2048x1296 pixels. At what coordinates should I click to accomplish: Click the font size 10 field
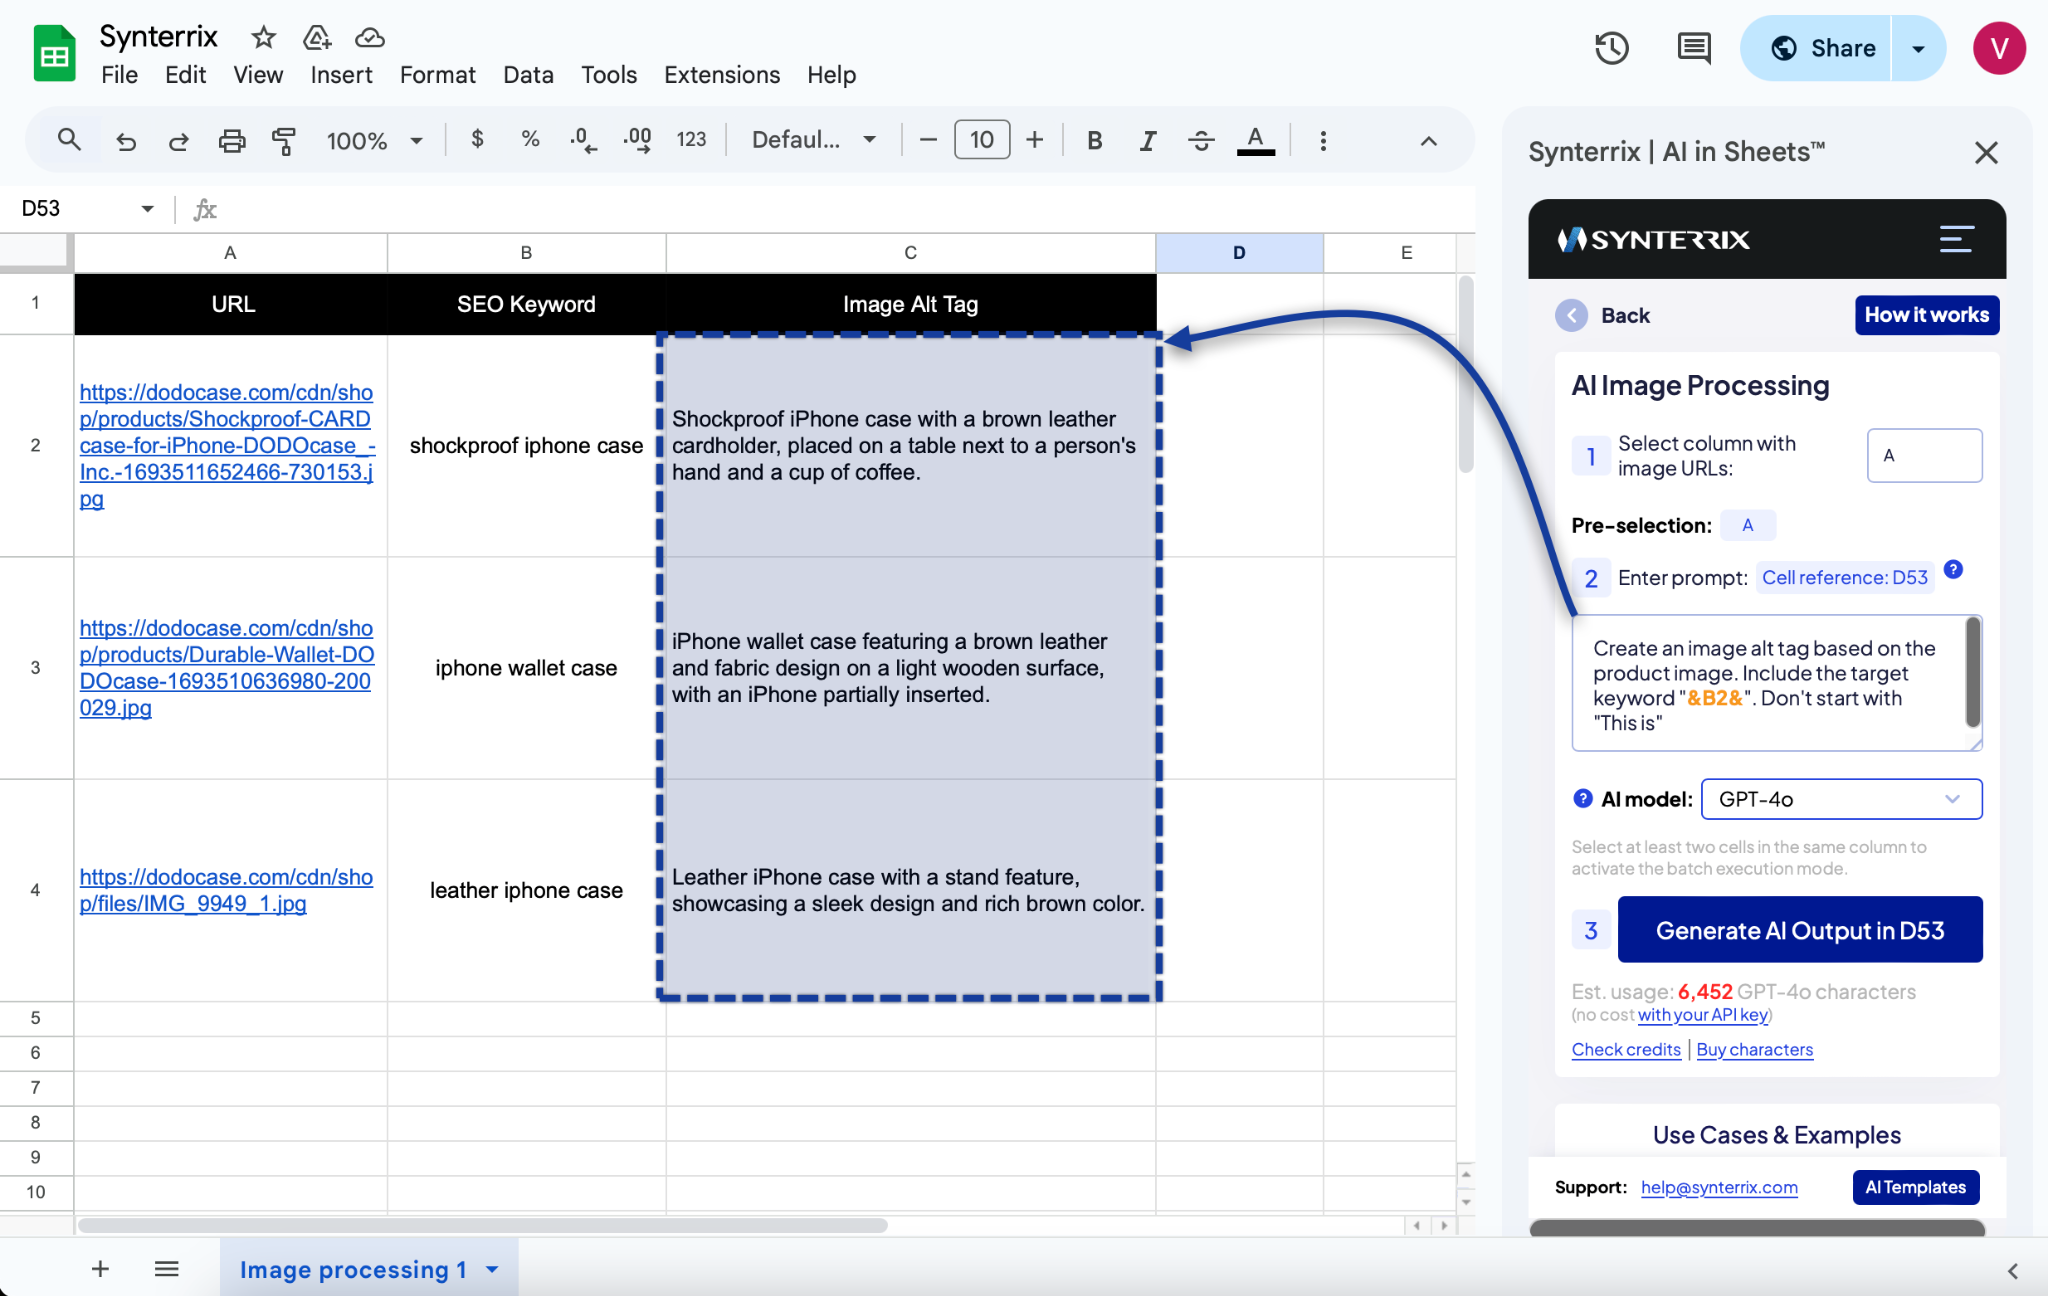point(982,140)
